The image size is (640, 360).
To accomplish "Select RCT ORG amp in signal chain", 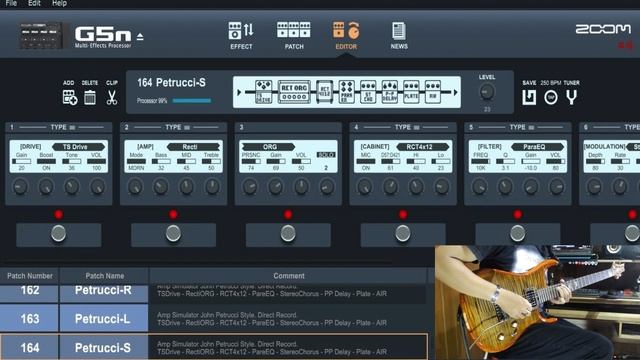I will [294, 92].
